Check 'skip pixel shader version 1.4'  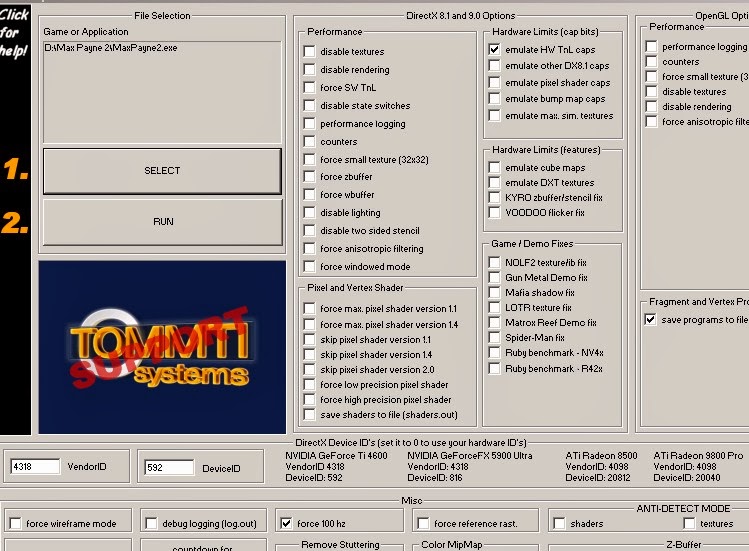310,355
